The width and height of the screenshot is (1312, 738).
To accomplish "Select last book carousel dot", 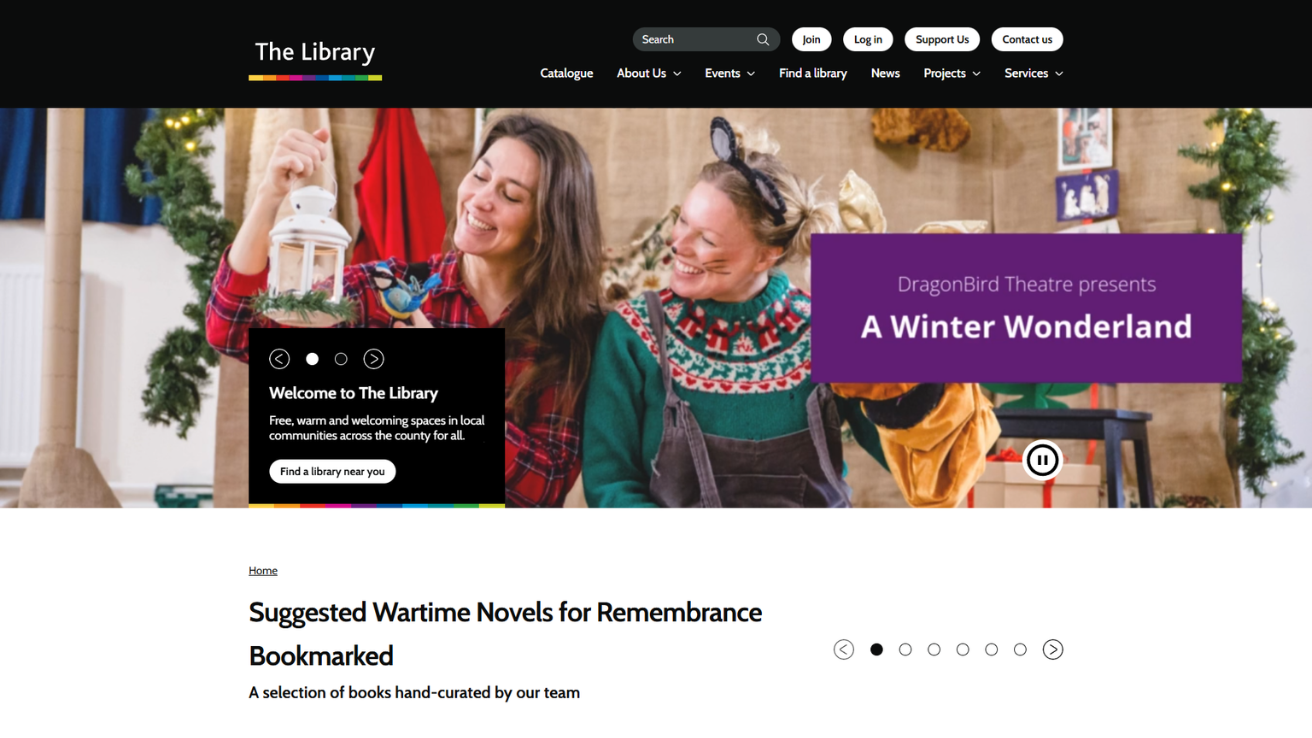I will click(x=1020, y=650).
